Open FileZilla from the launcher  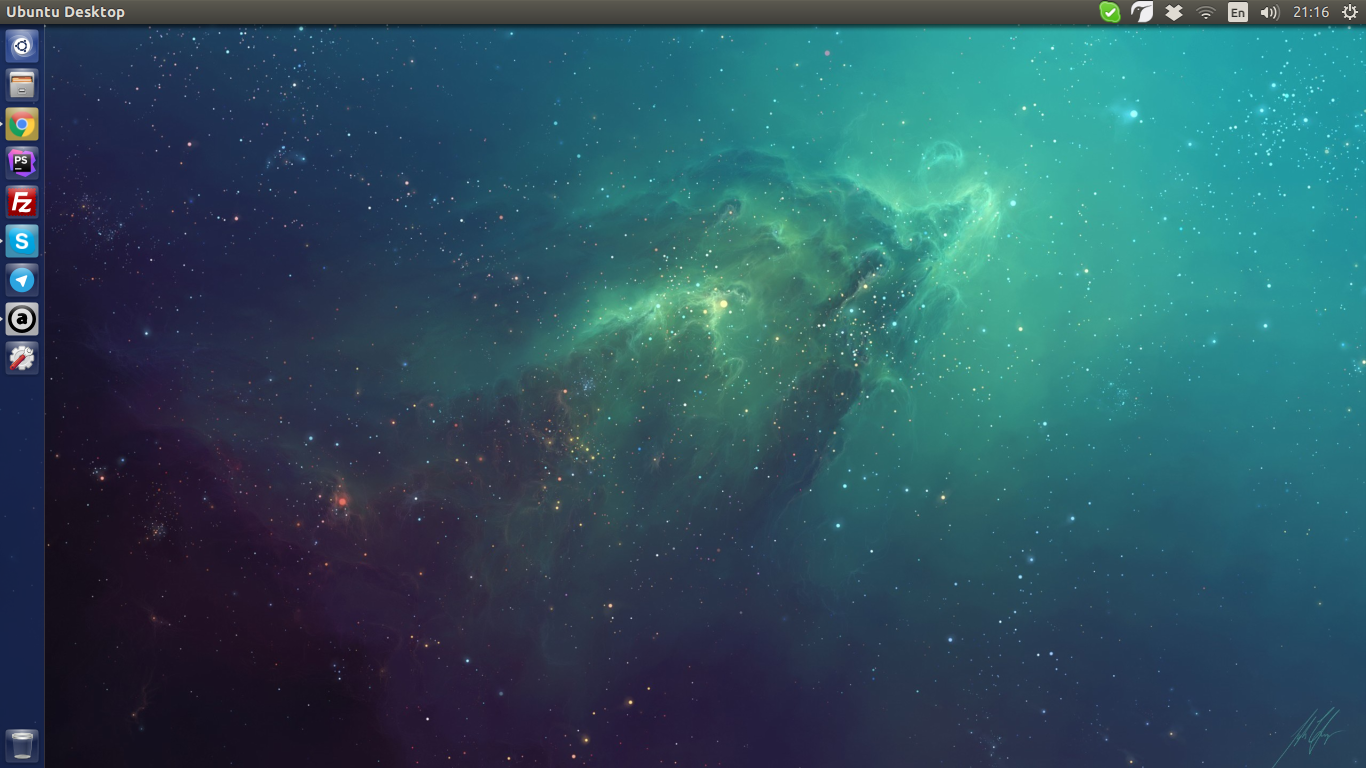coord(22,202)
